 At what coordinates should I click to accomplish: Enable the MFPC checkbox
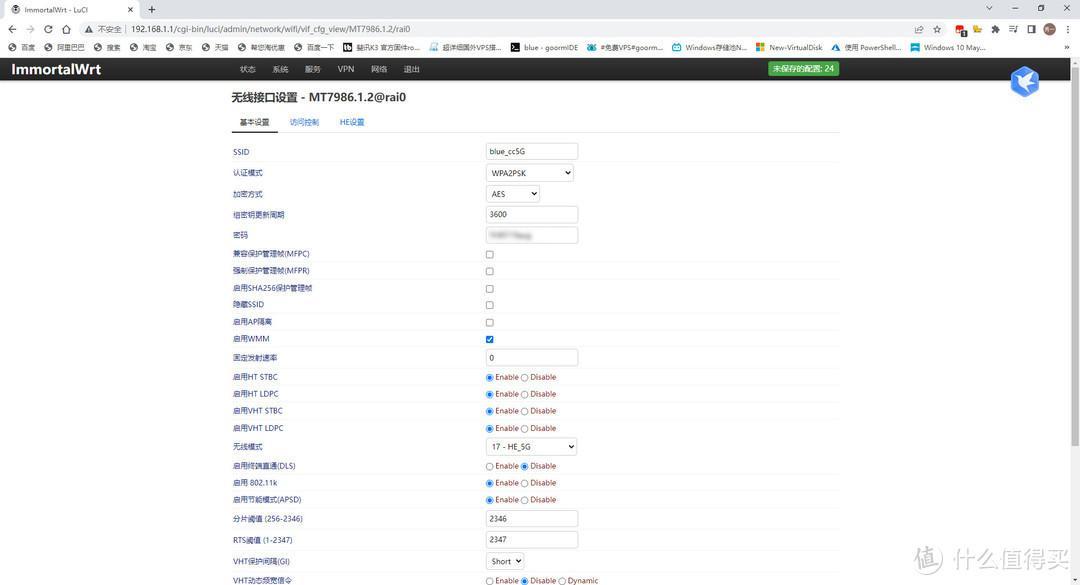pyautogui.click(x=490, y=254)
